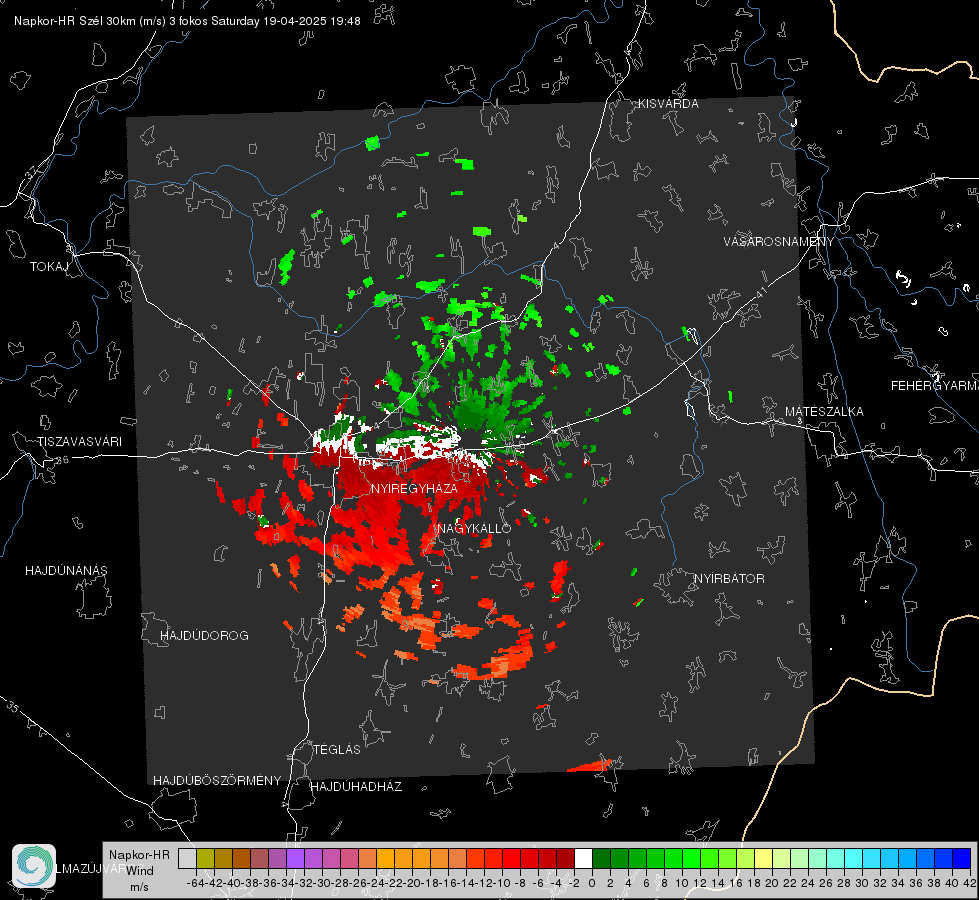
Task: Click the light gray swatch beside Napkor-HR label
Action: (x=187, y=858)
